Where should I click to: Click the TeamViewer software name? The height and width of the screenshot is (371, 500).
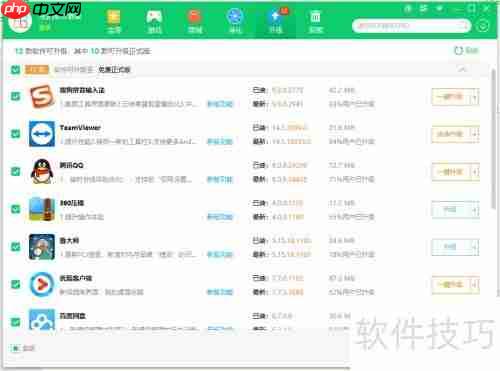pos(80,128)
